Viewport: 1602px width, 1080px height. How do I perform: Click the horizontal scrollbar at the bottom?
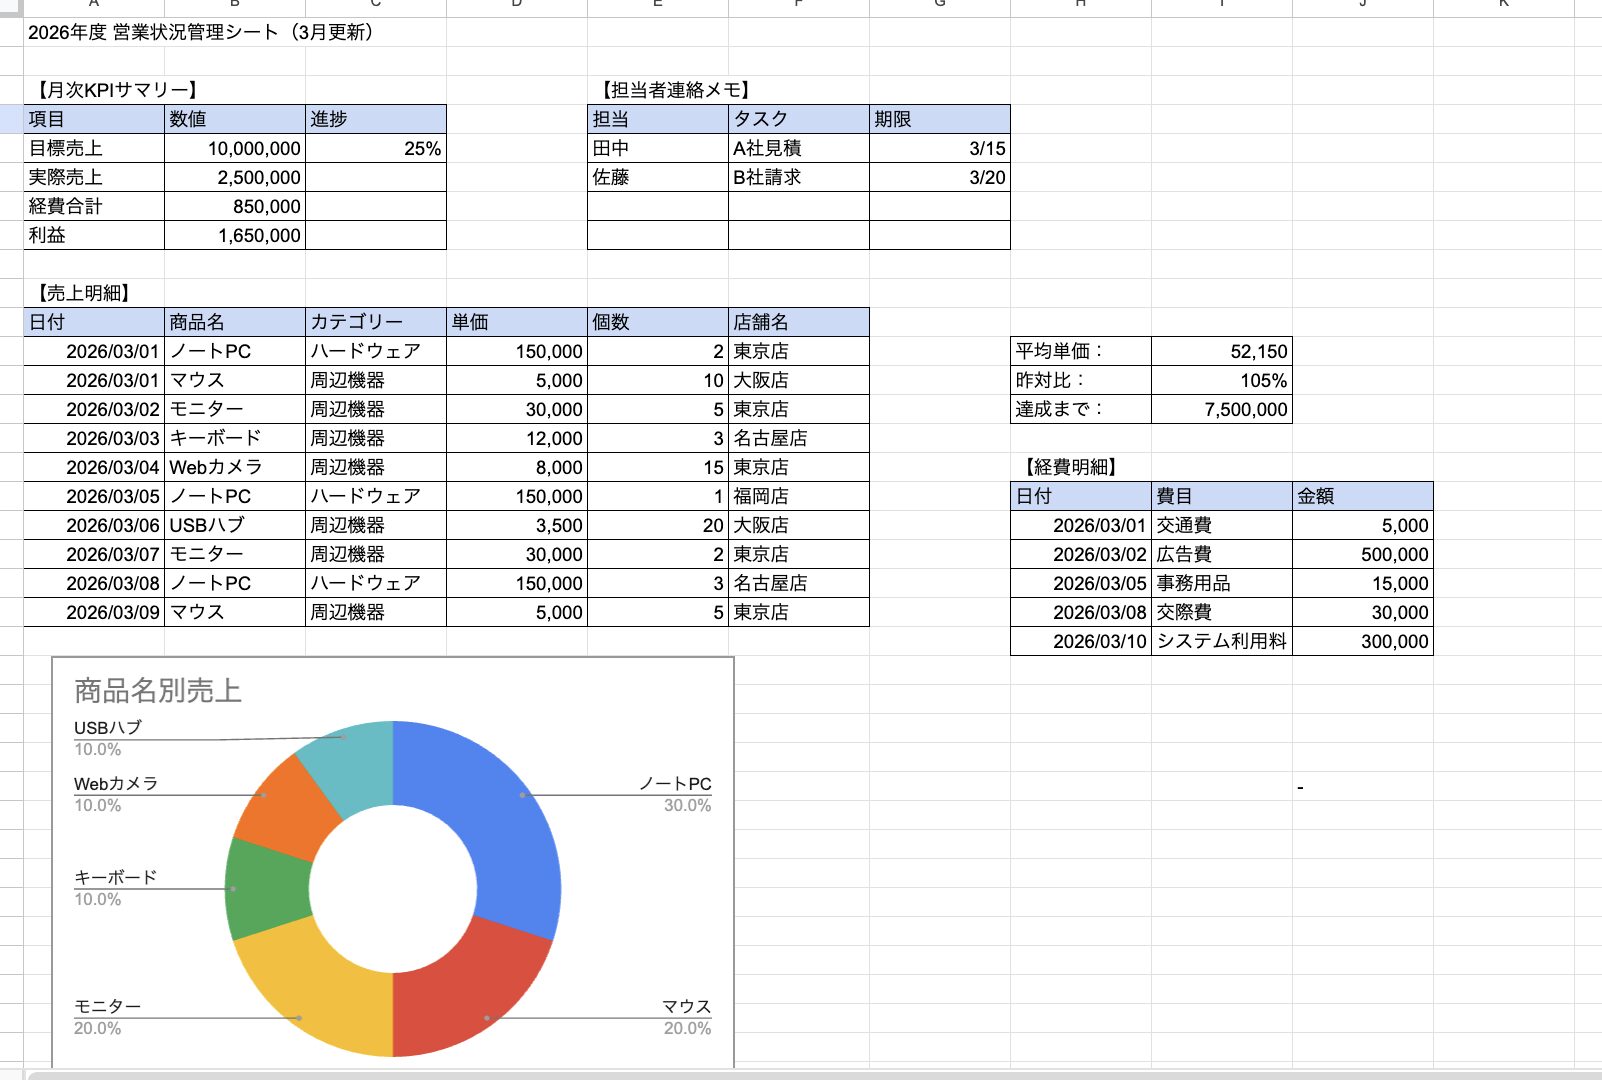coord(800,1074)
